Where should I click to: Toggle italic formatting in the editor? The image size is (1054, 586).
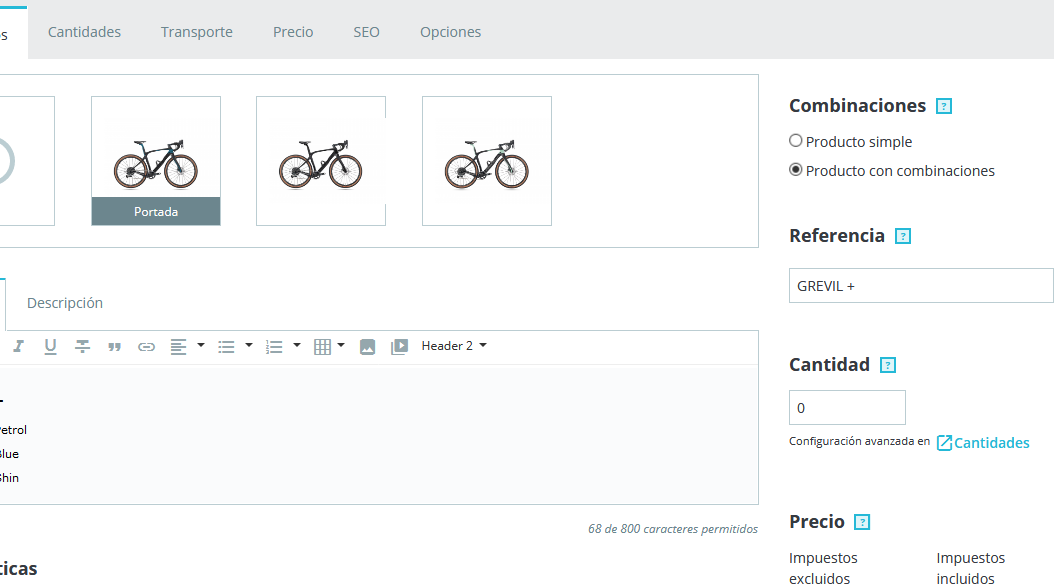click(19, 346)
